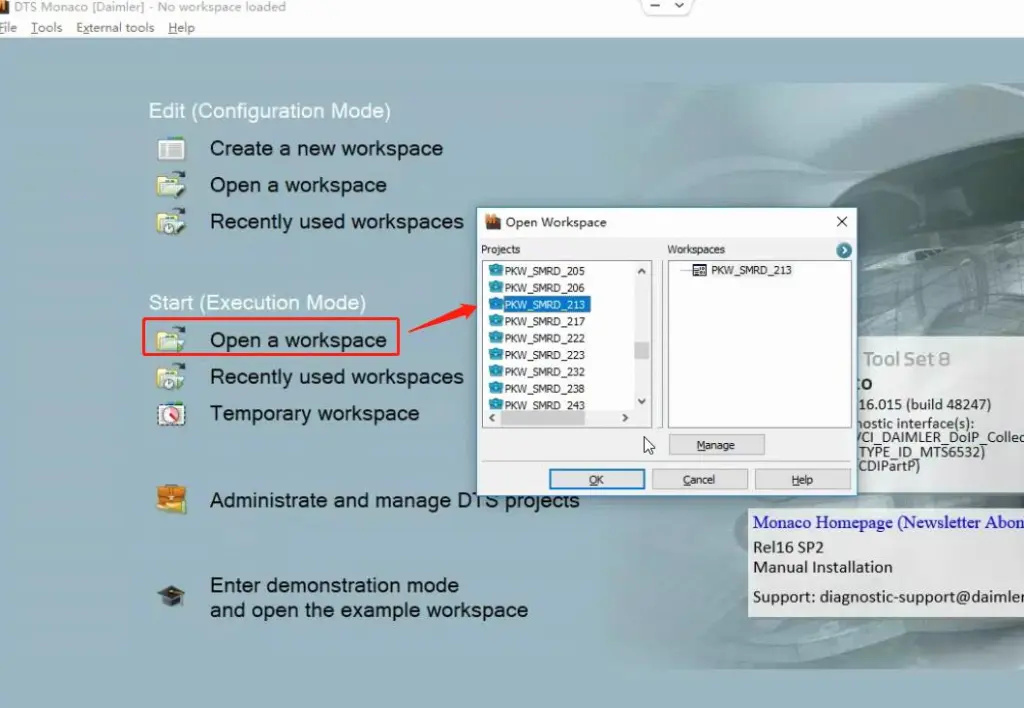The height and width of the screenshot is (708, 1024).
Task: Click the folder icon for Open a workspace under Edit
Action: pos(171,185)
